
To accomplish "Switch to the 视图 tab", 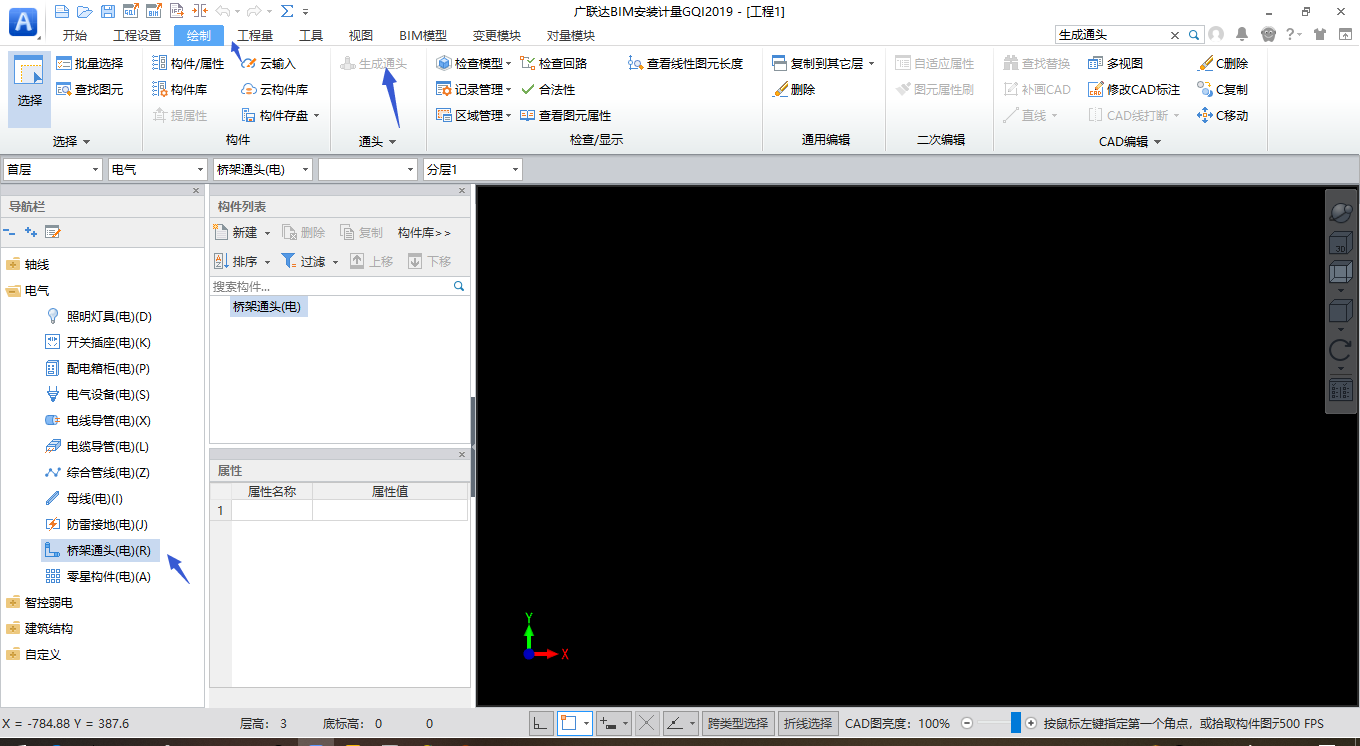I will coord(360,35).
